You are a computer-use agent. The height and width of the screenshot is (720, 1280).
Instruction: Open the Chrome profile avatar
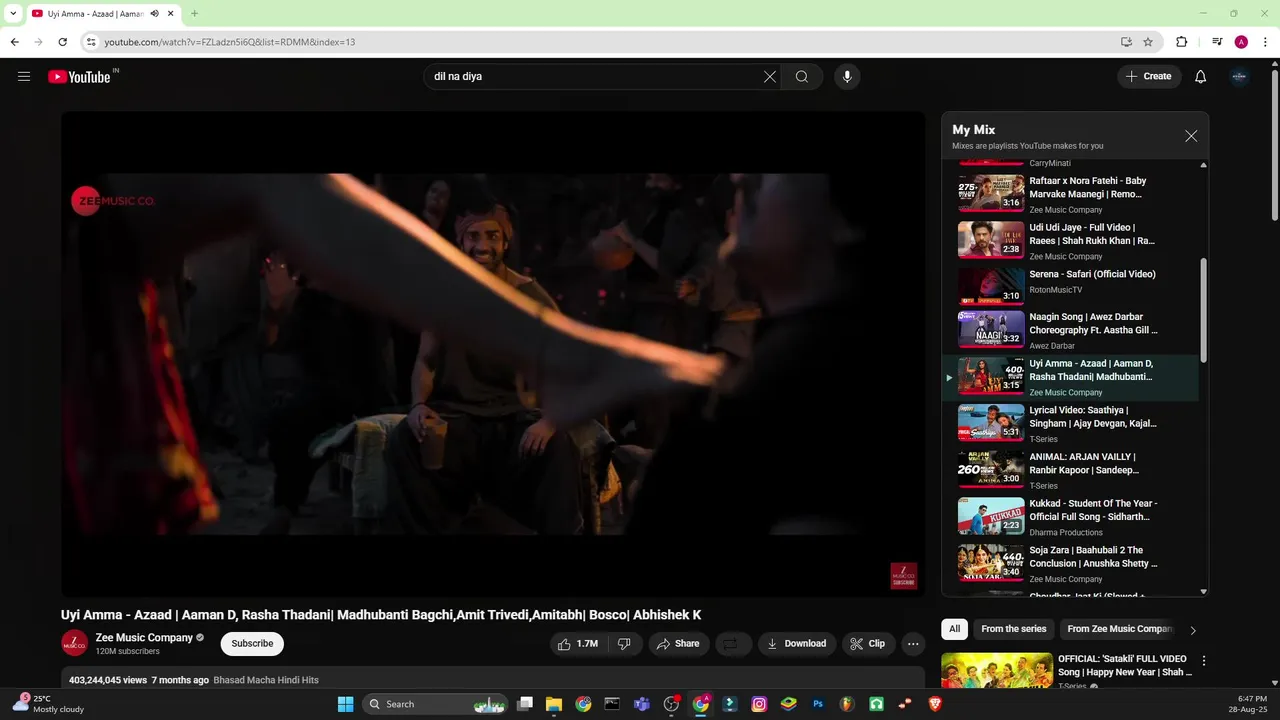point(1241,42)
